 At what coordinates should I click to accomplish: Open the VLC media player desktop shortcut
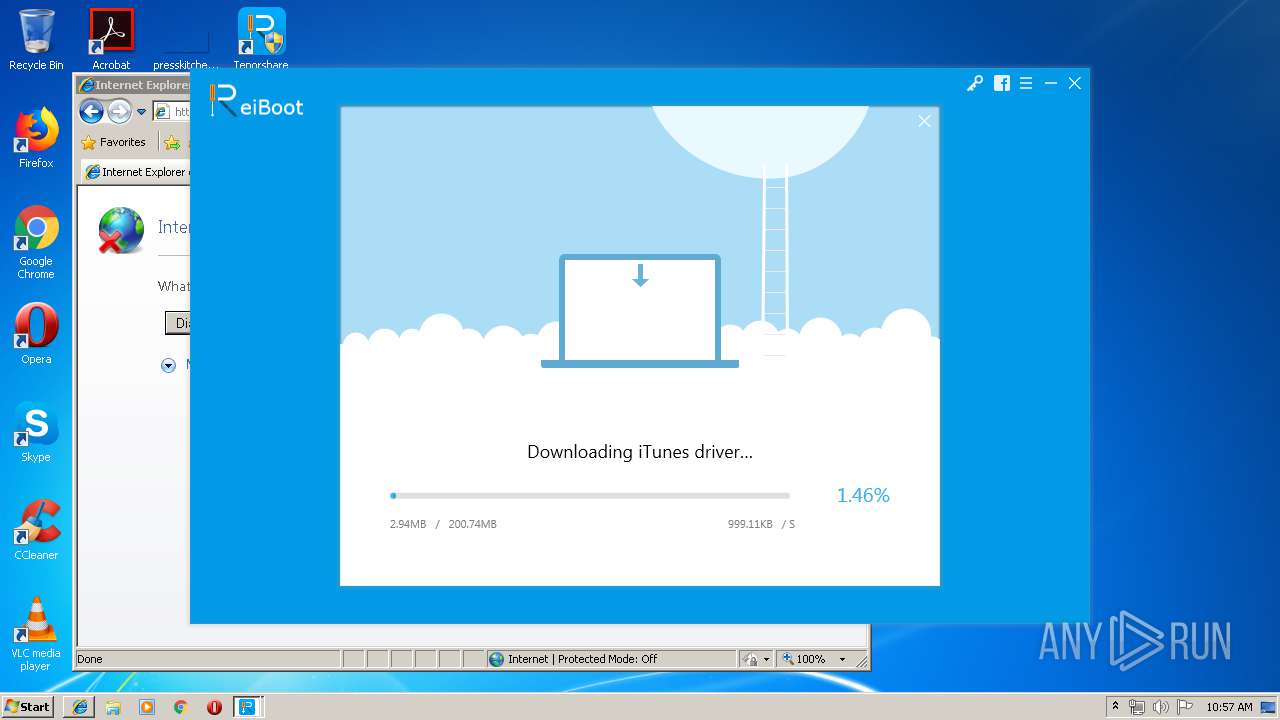point(36,634)
